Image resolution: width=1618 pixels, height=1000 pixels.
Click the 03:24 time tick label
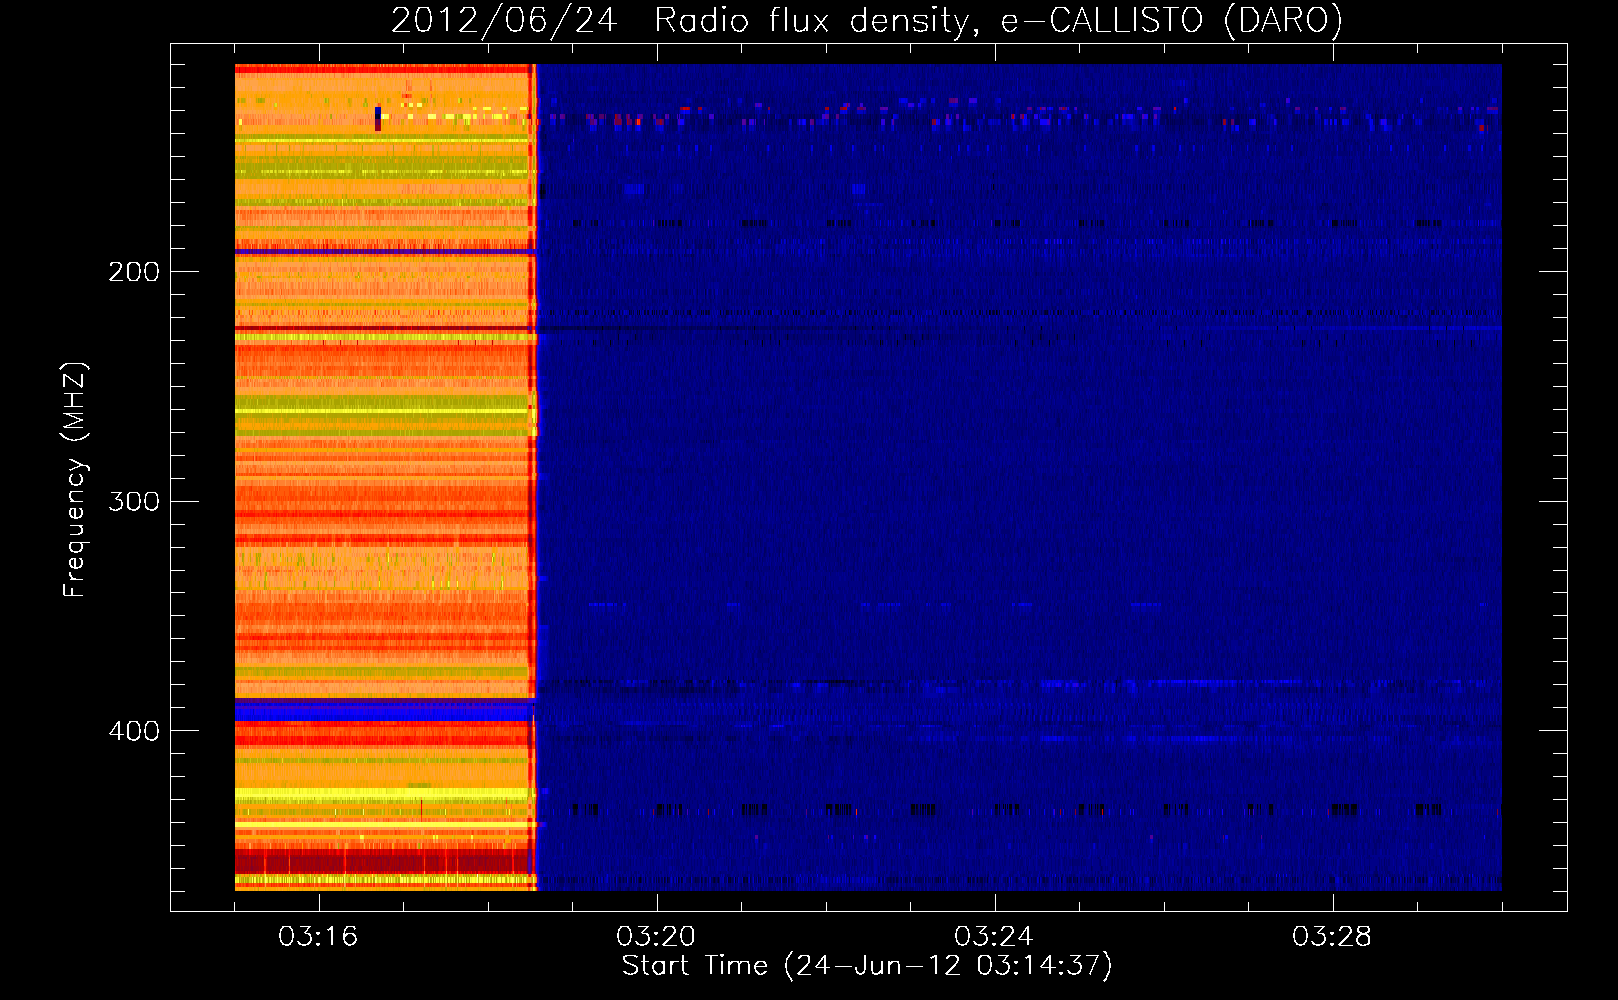coord(993,937)
